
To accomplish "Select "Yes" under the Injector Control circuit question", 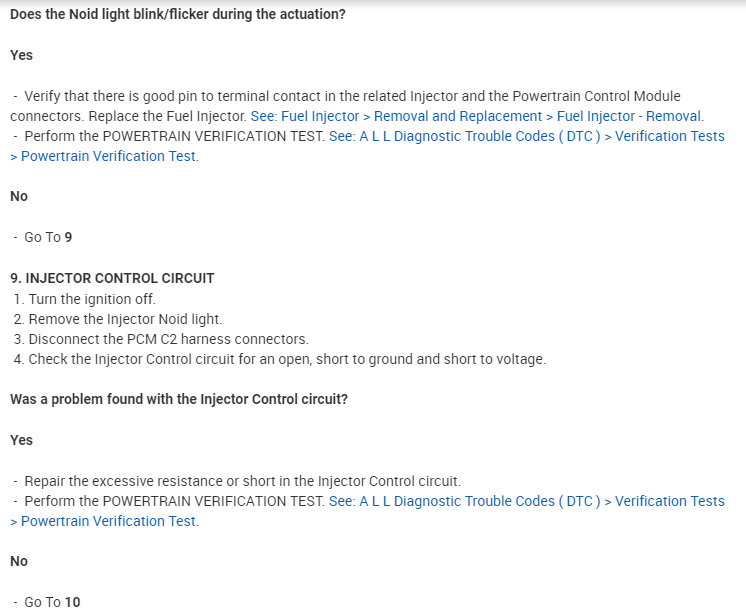I will 21,440.
